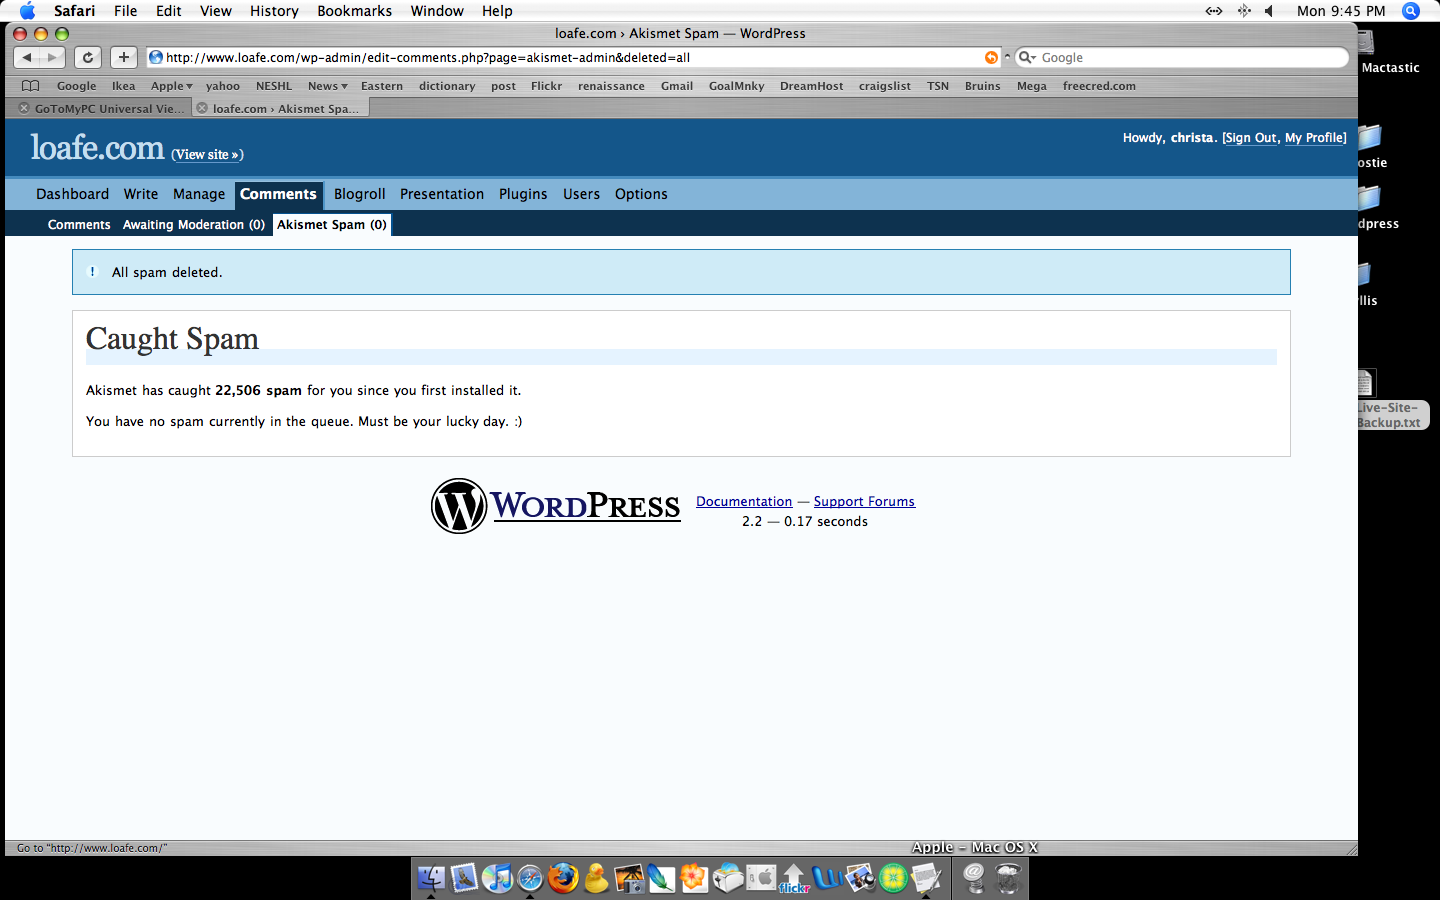This screenshot has height=900, width=1440.
Task: Open the blue feather app in Dock
Action: (661, 878)
